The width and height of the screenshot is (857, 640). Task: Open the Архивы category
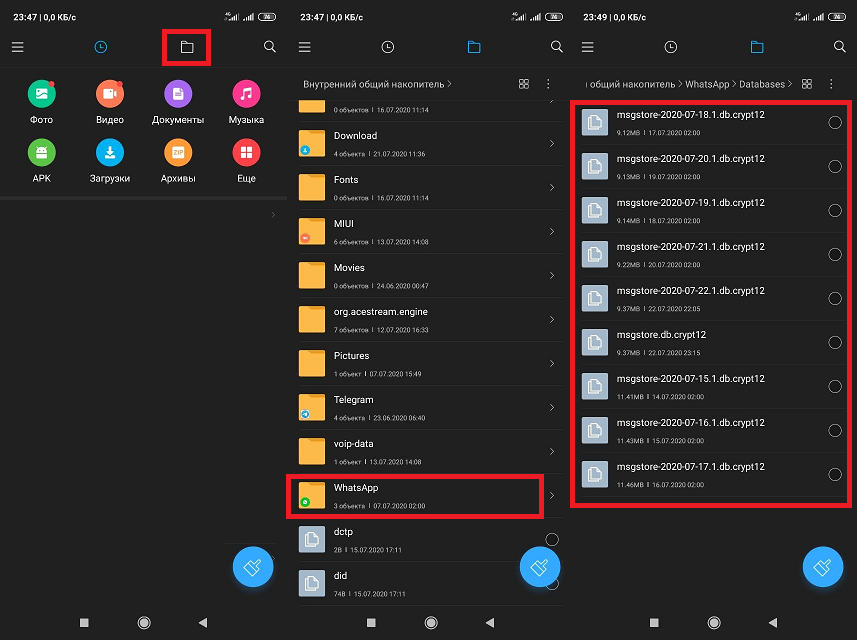178,153
